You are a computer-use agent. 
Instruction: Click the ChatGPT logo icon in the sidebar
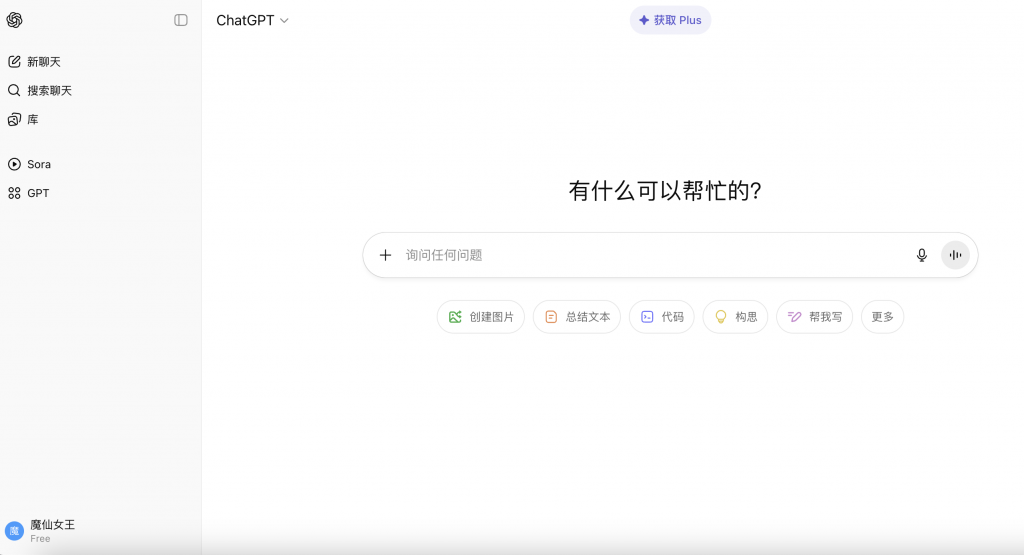14,20
